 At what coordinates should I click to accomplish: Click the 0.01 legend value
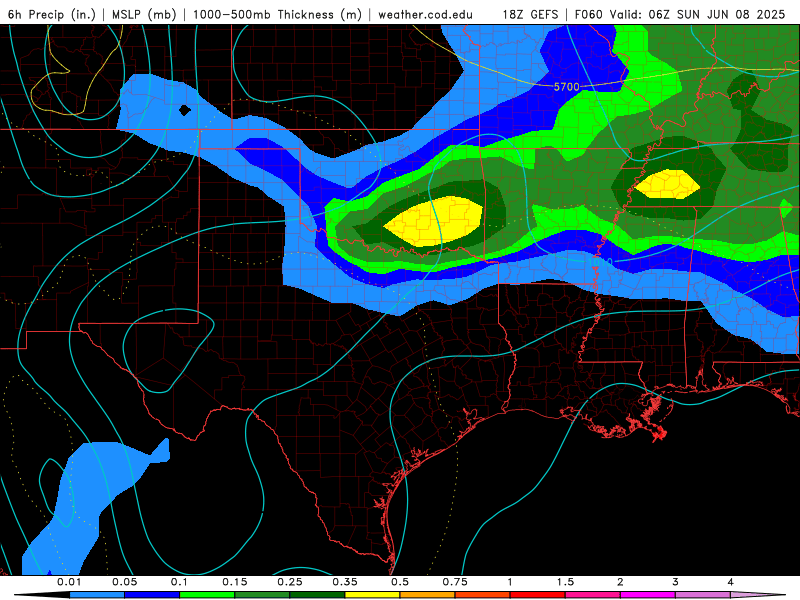click(x=69, y=582)
